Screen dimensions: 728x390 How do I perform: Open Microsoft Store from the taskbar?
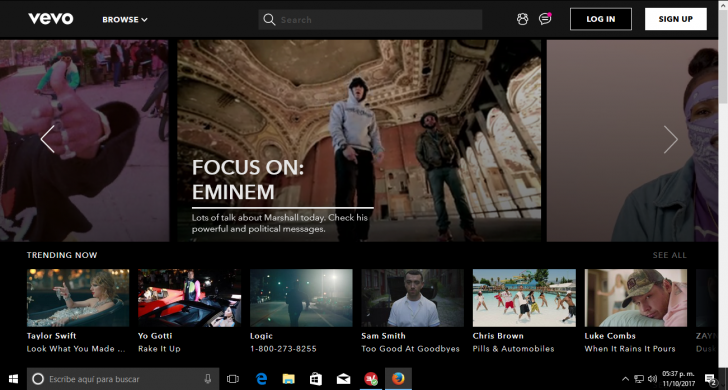(x=316, y=379)
